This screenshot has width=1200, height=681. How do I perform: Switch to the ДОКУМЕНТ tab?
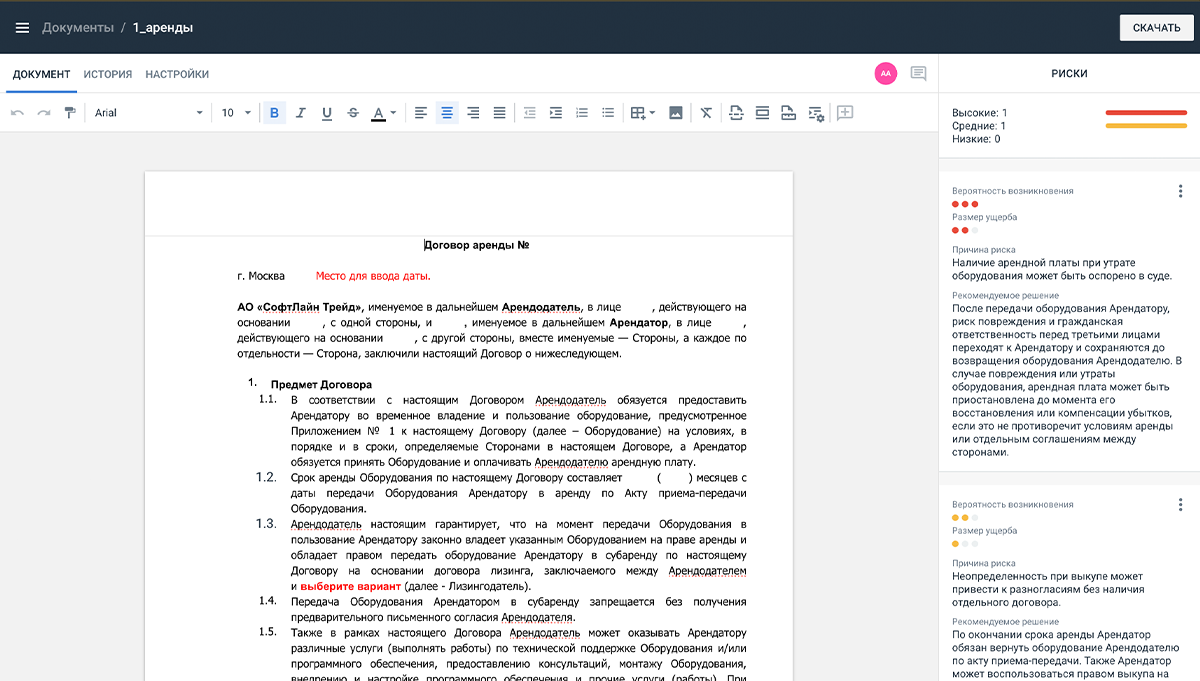(x=42, y=74)
